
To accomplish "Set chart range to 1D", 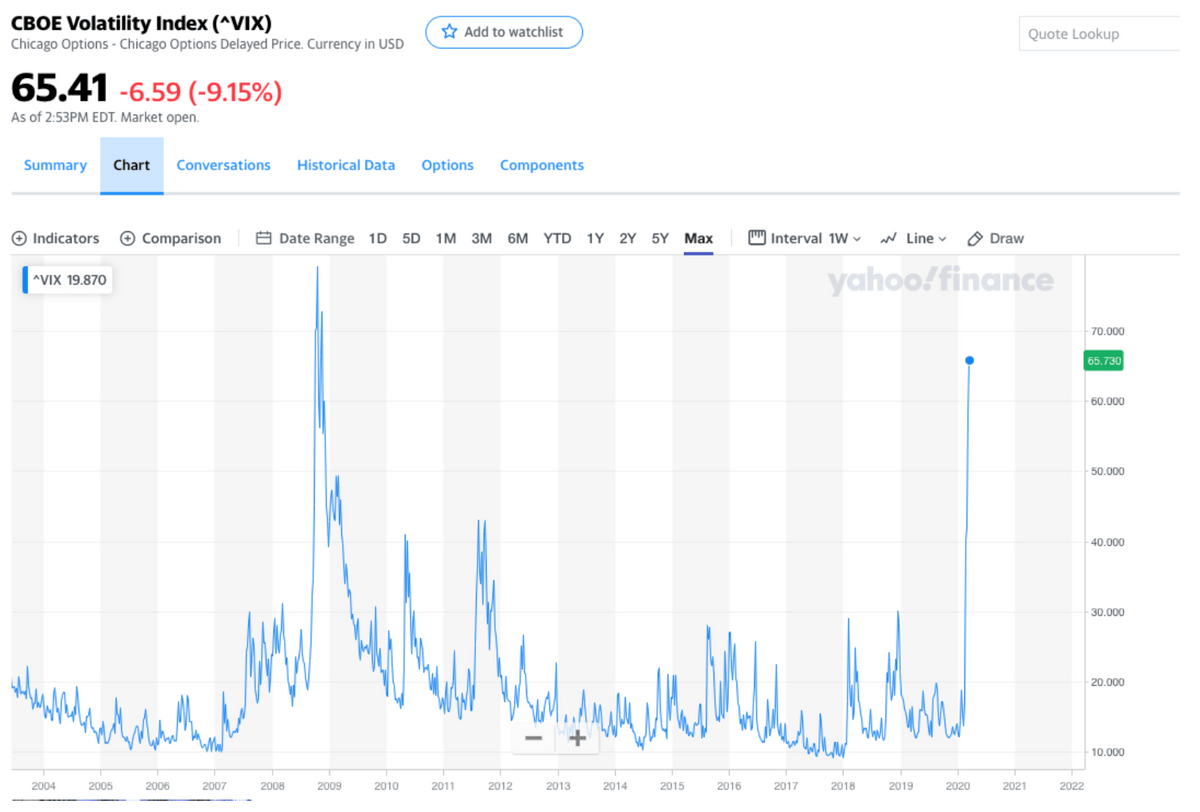I will [378, 238].
